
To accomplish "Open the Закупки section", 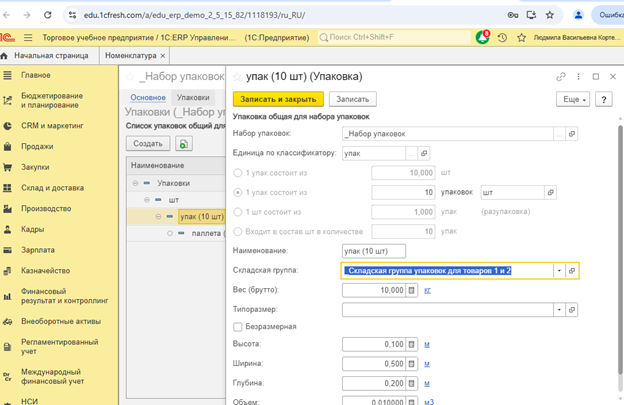I will pyautogui.click(x=35, y=167).
